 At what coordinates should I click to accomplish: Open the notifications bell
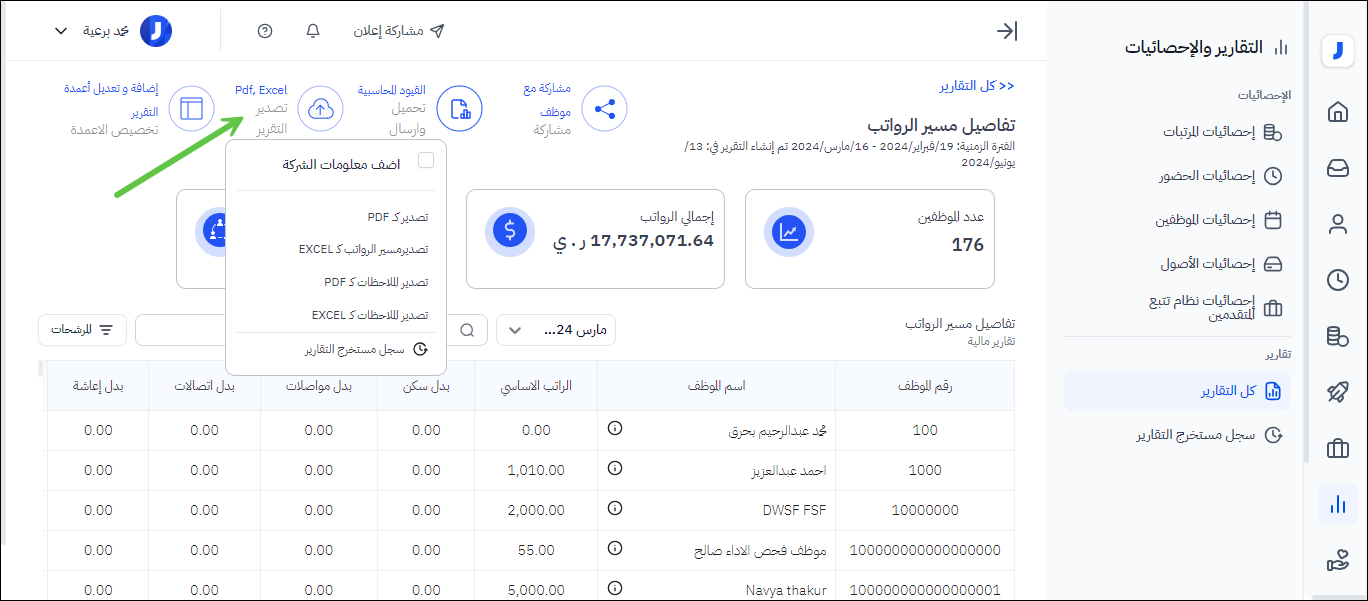pyautogui.click(x=313, y=31)
